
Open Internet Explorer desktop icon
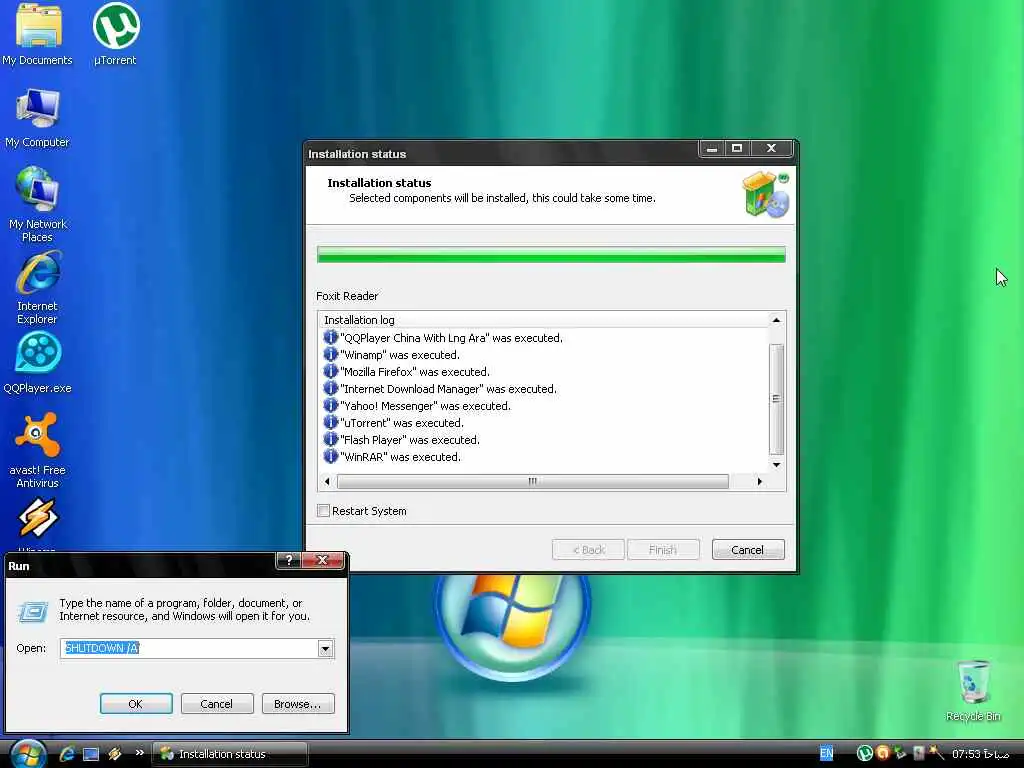click(x=37, y=287)
